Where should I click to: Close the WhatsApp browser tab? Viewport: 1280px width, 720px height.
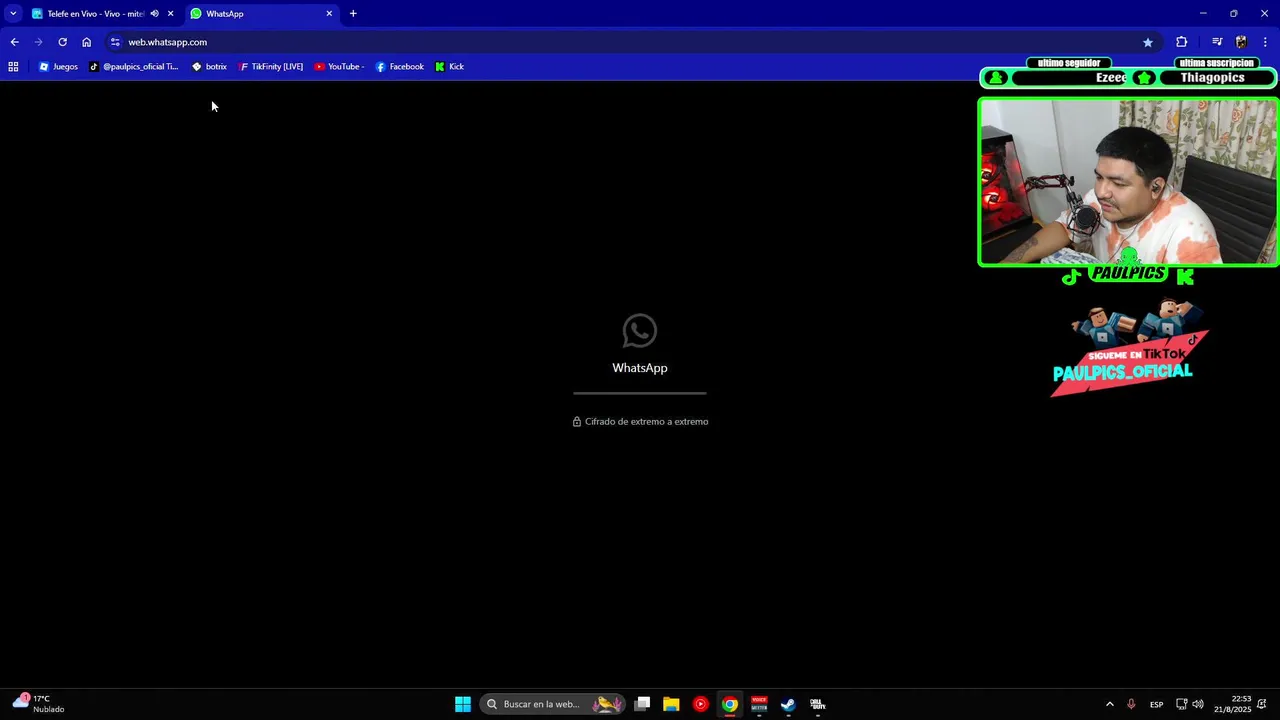(x=329, y=14)
